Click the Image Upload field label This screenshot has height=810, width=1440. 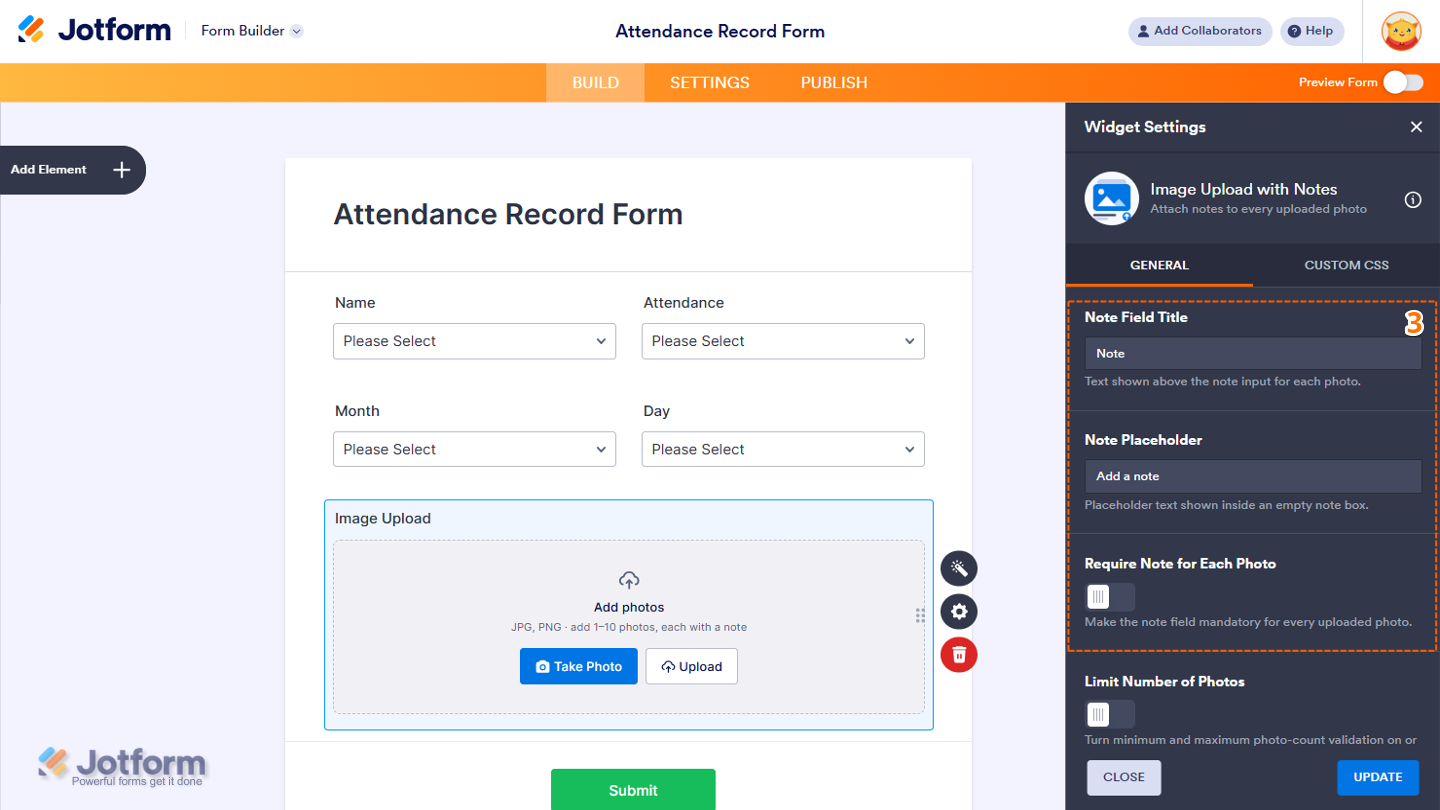click(x=383, y=519)
